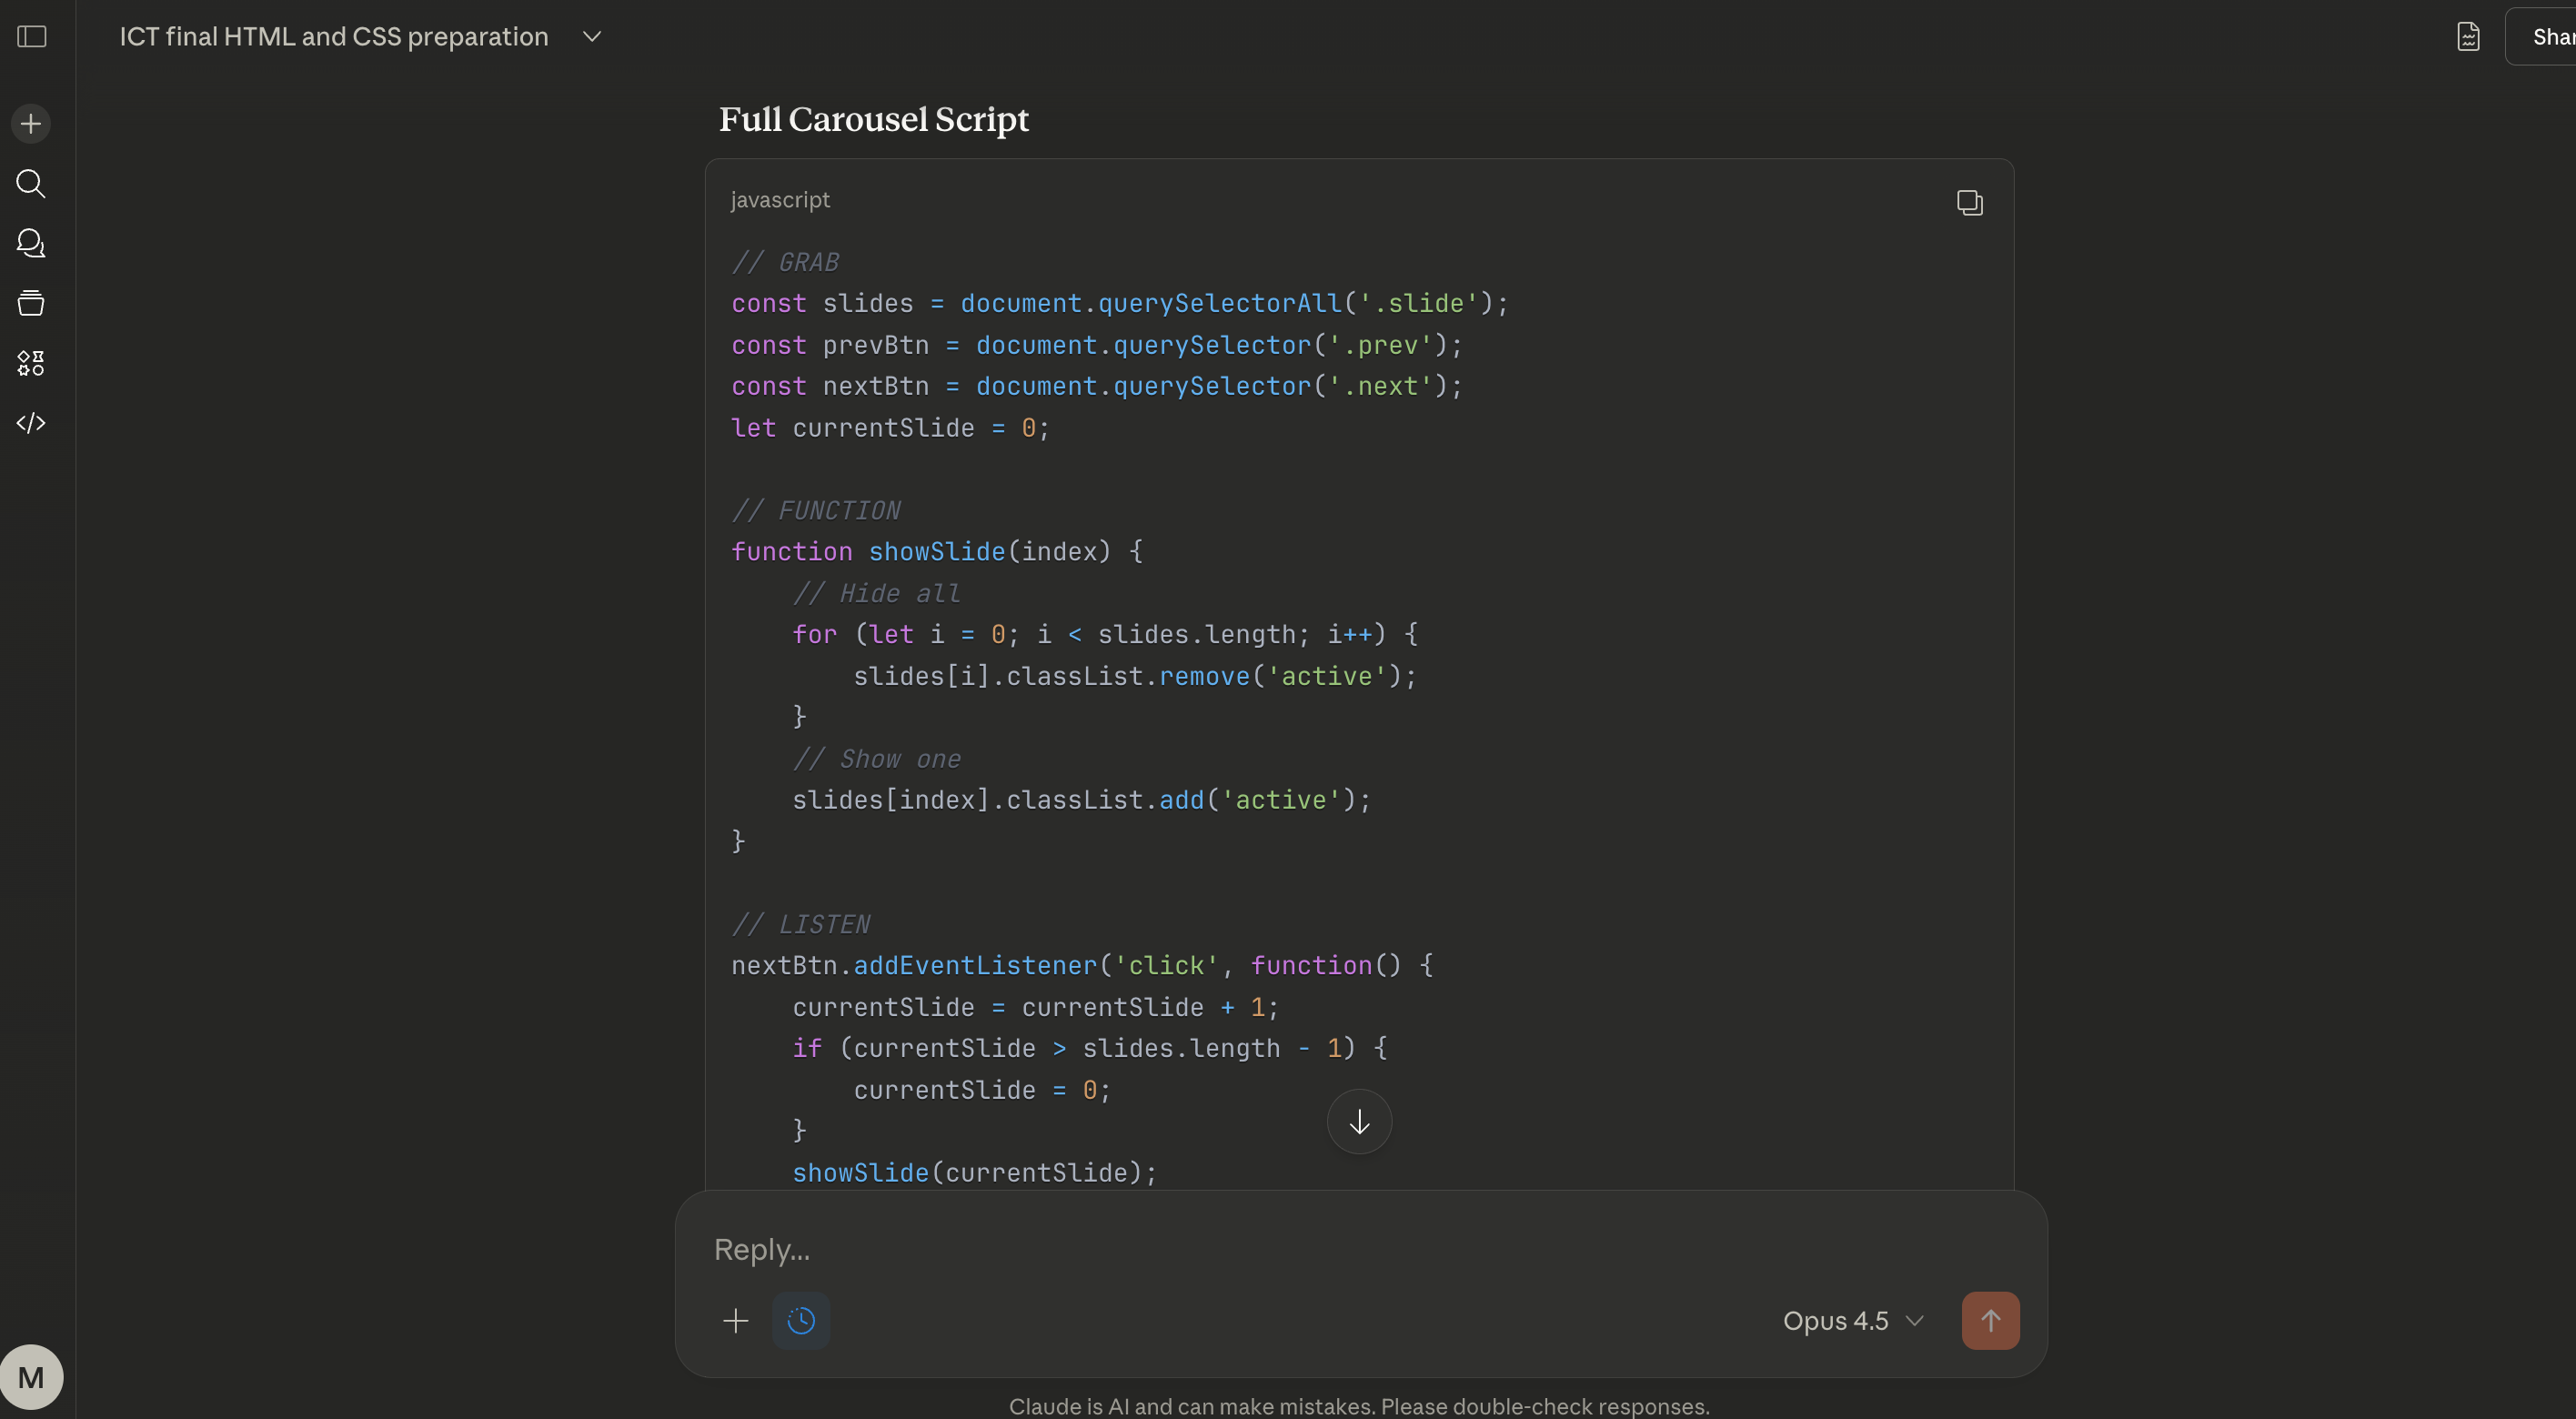
Task: Toggle the sidebar panel open
Action: point(32,37)
